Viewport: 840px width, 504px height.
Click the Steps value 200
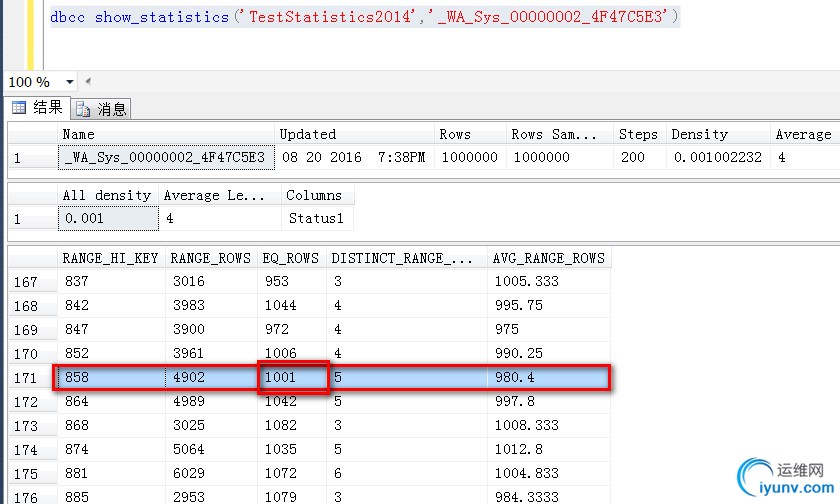640,157
